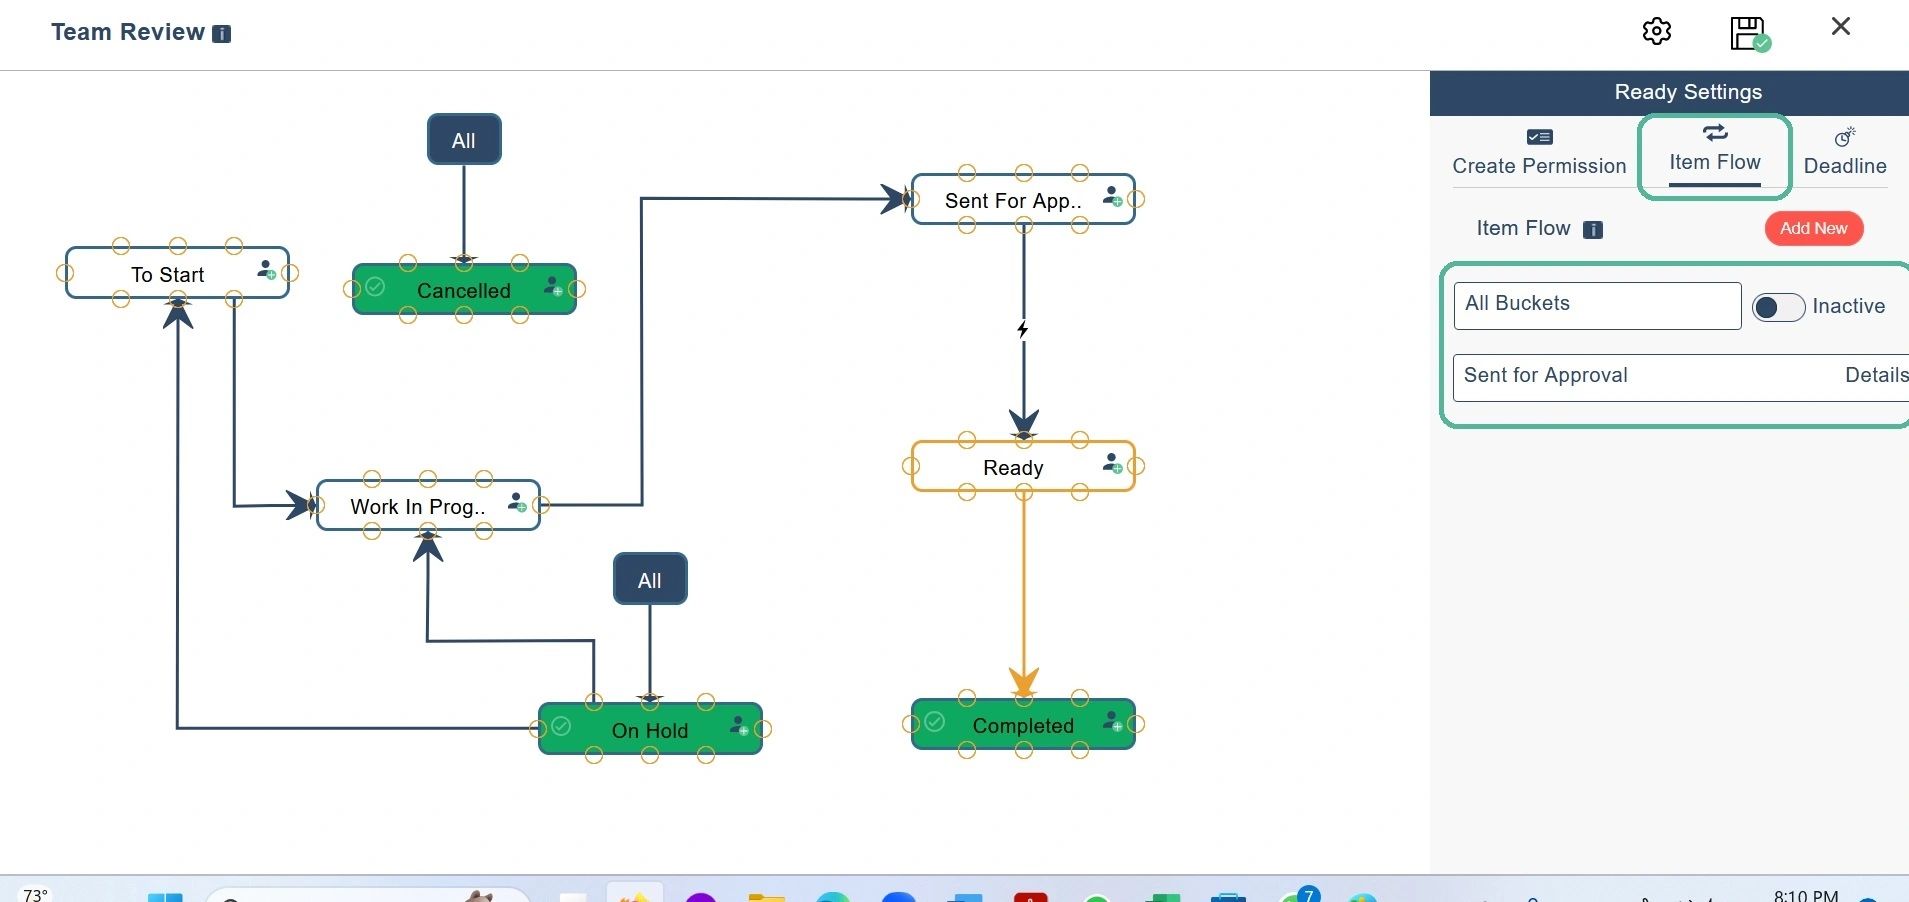1909x902 pixels.
Task: Click the assign user icon on Sent For App..
Action: [x=1112, y=196]
